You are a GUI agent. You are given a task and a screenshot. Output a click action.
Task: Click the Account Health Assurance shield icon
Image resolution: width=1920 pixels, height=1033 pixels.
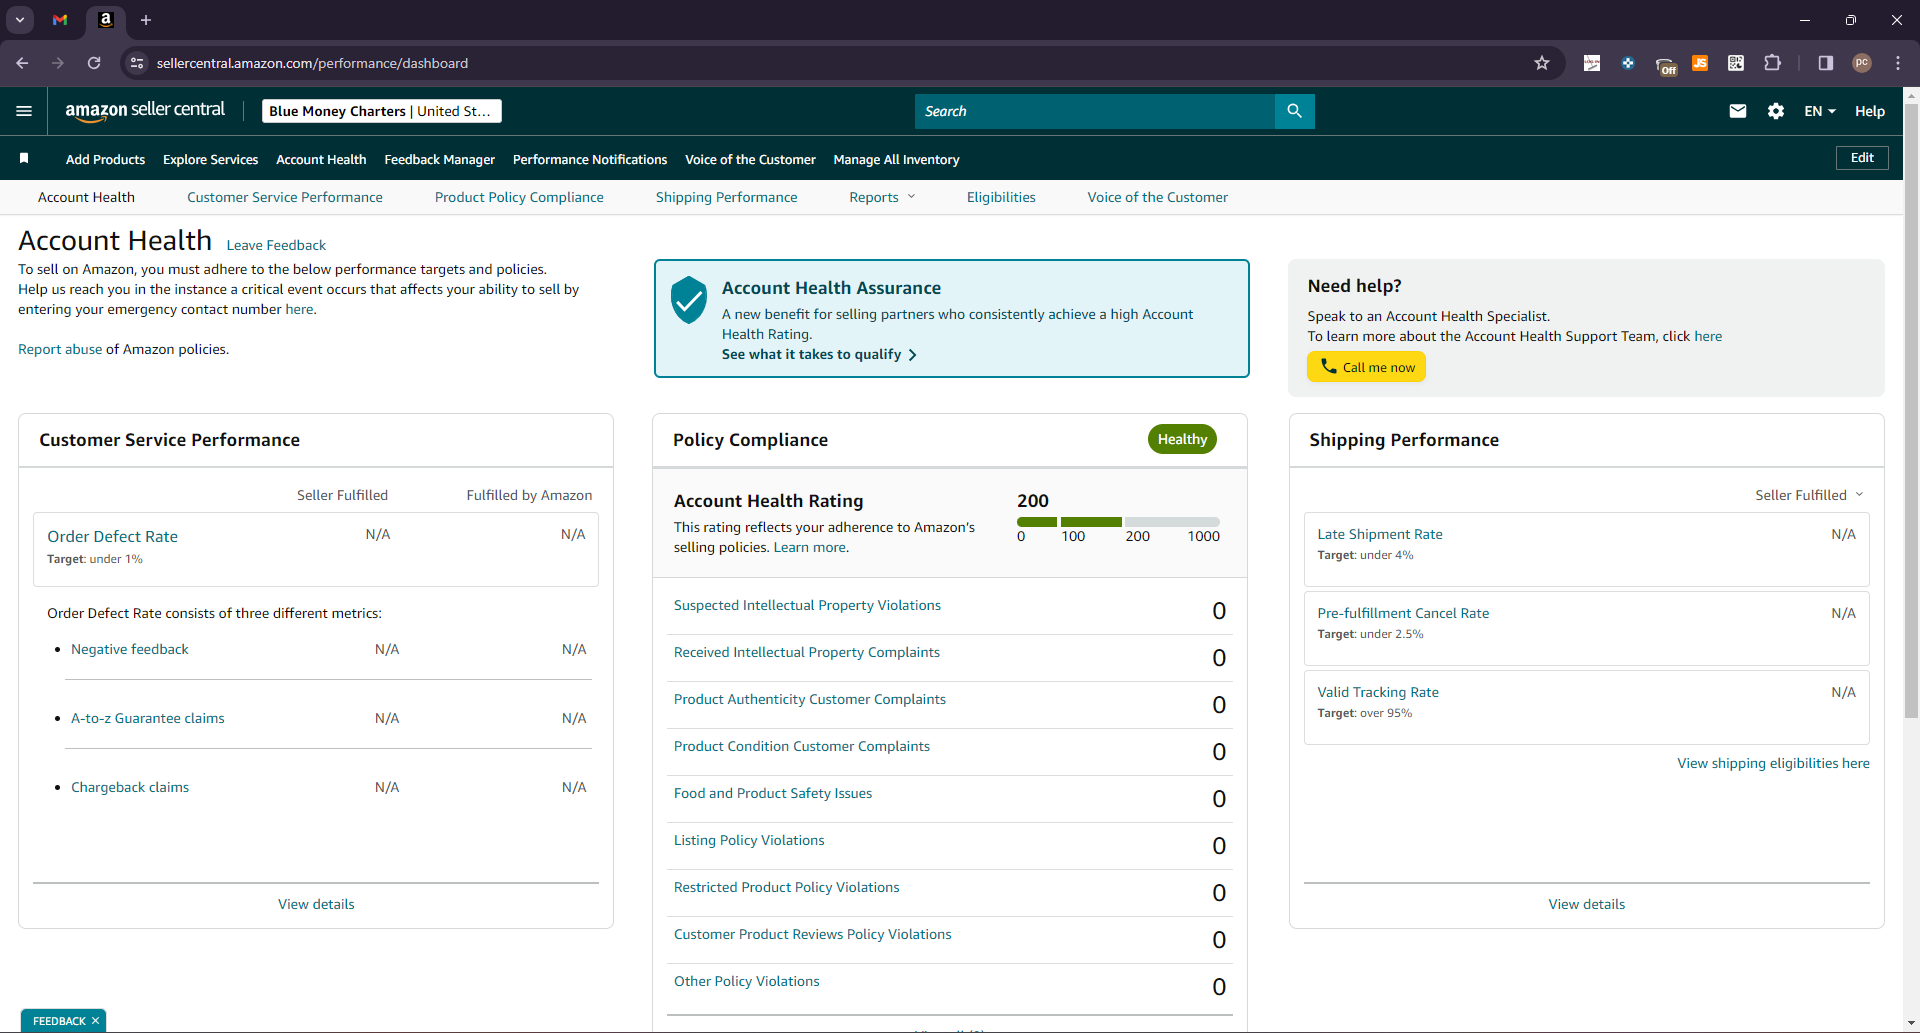689,300
